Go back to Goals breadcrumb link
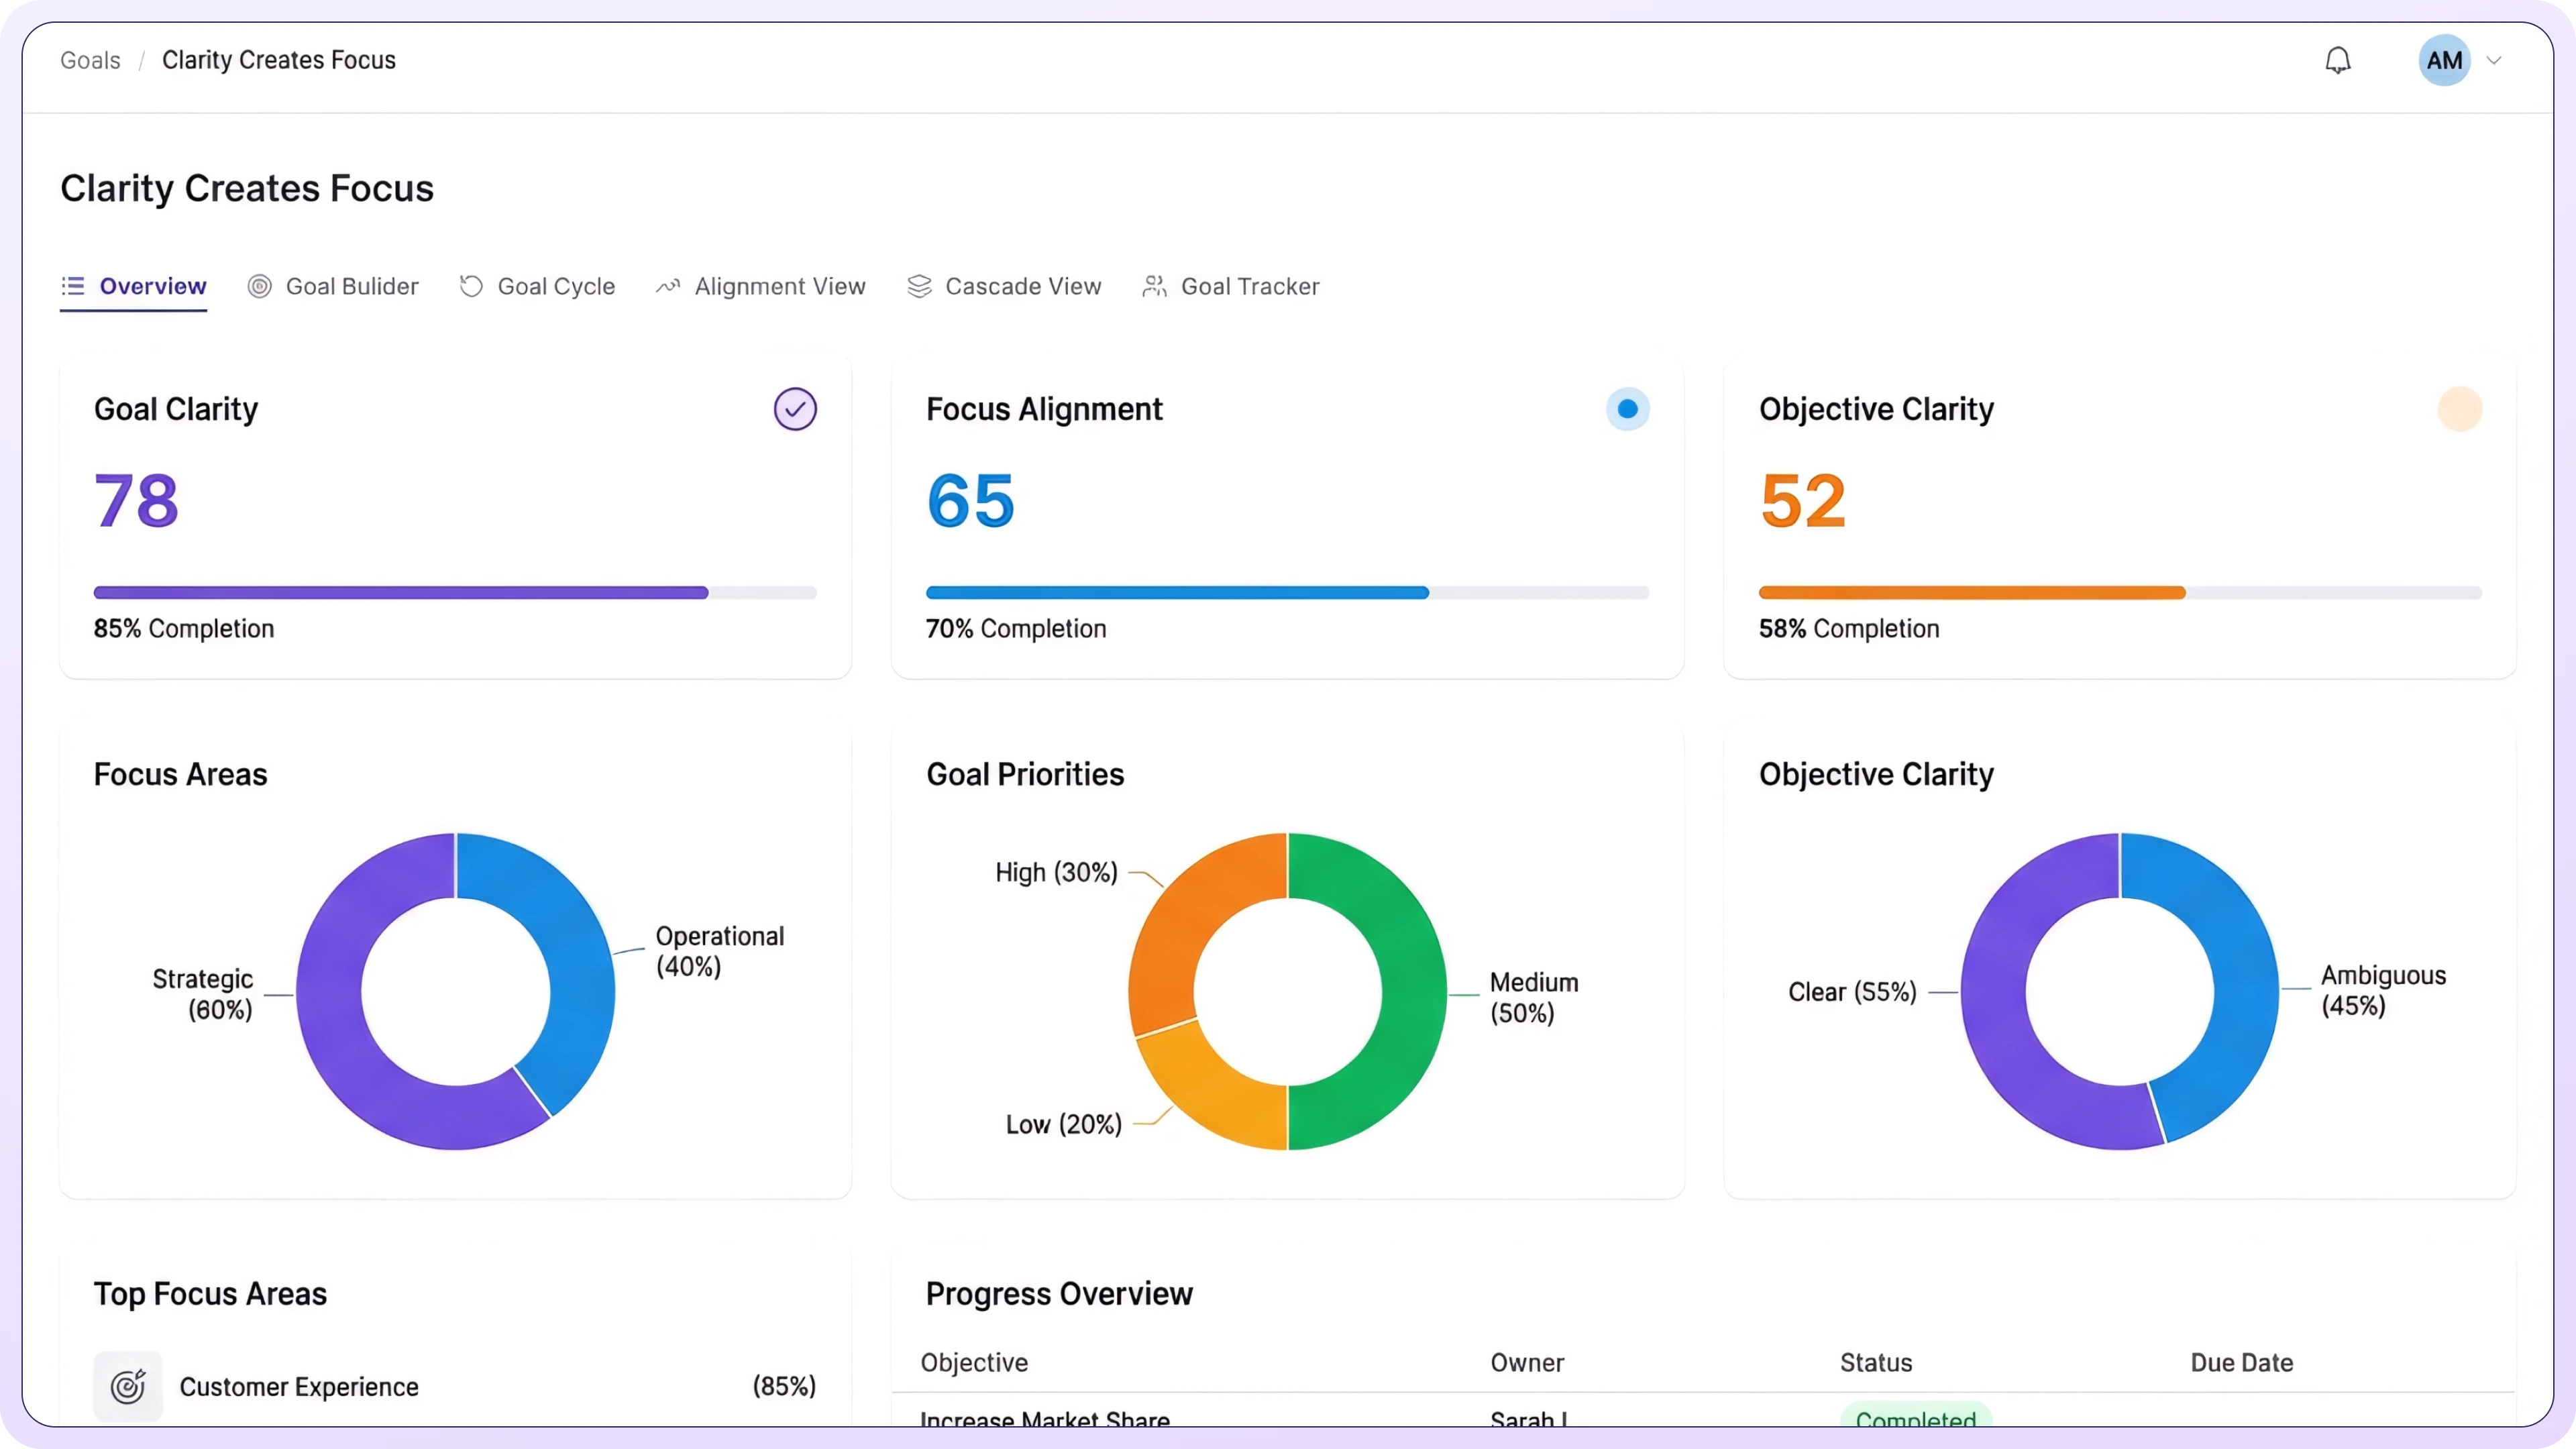The image size is (2576, 1449). point(90,61)
